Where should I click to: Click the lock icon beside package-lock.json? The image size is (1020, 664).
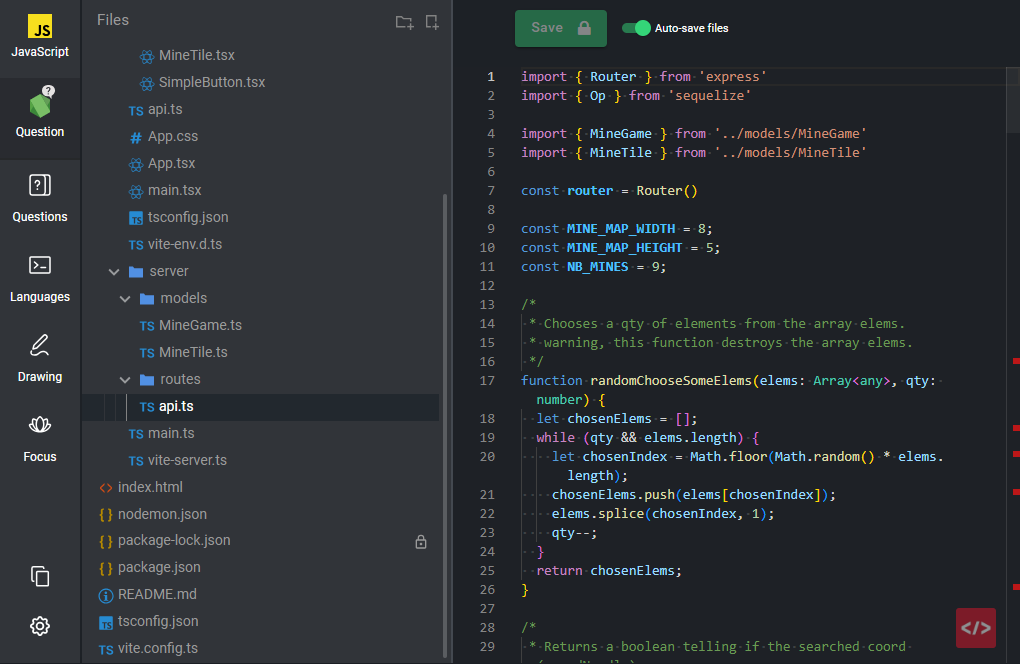click(x=421, y=541)
